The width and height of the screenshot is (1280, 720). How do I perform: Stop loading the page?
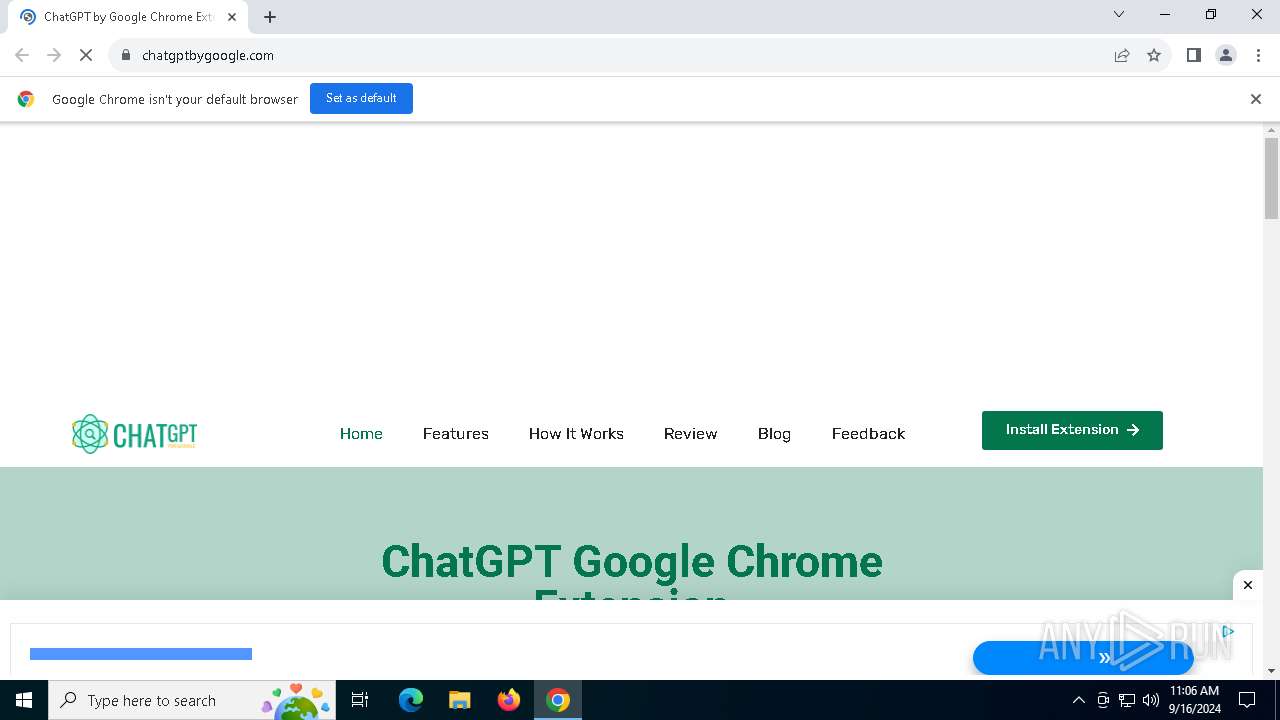click(x=86, y=55)
